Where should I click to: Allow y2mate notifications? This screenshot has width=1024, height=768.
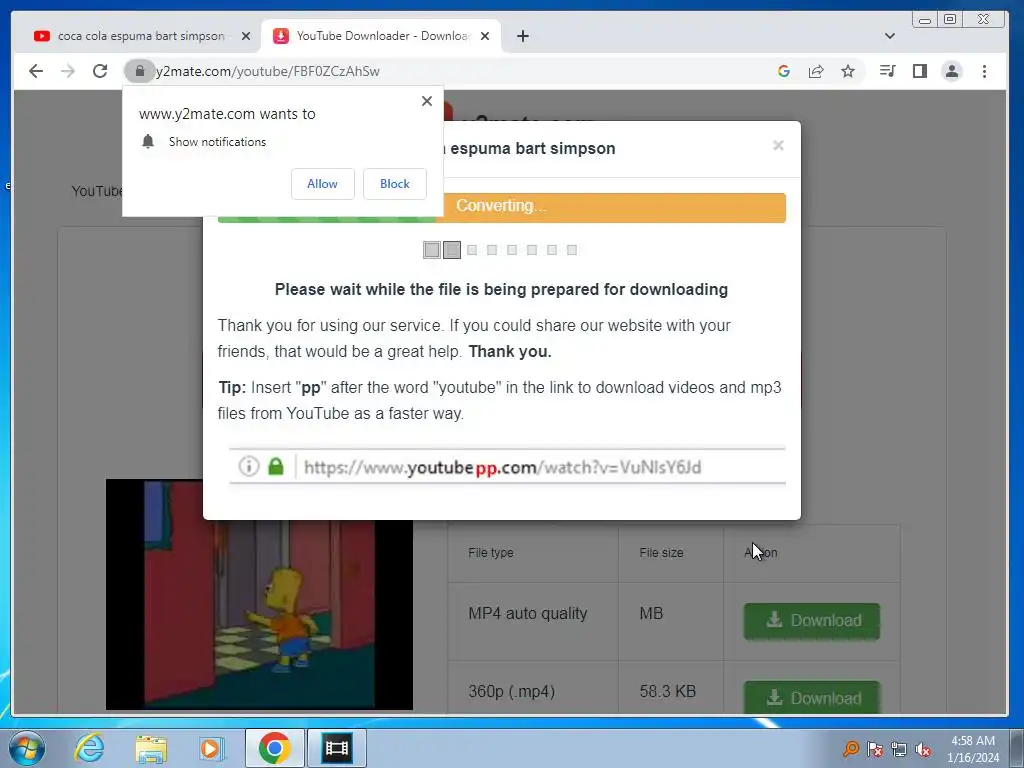tap(323, 184)
